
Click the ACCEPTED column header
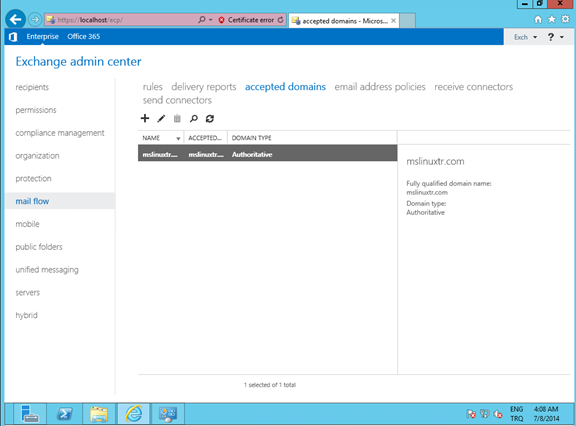pyautogui.click(x=205, y=138)
